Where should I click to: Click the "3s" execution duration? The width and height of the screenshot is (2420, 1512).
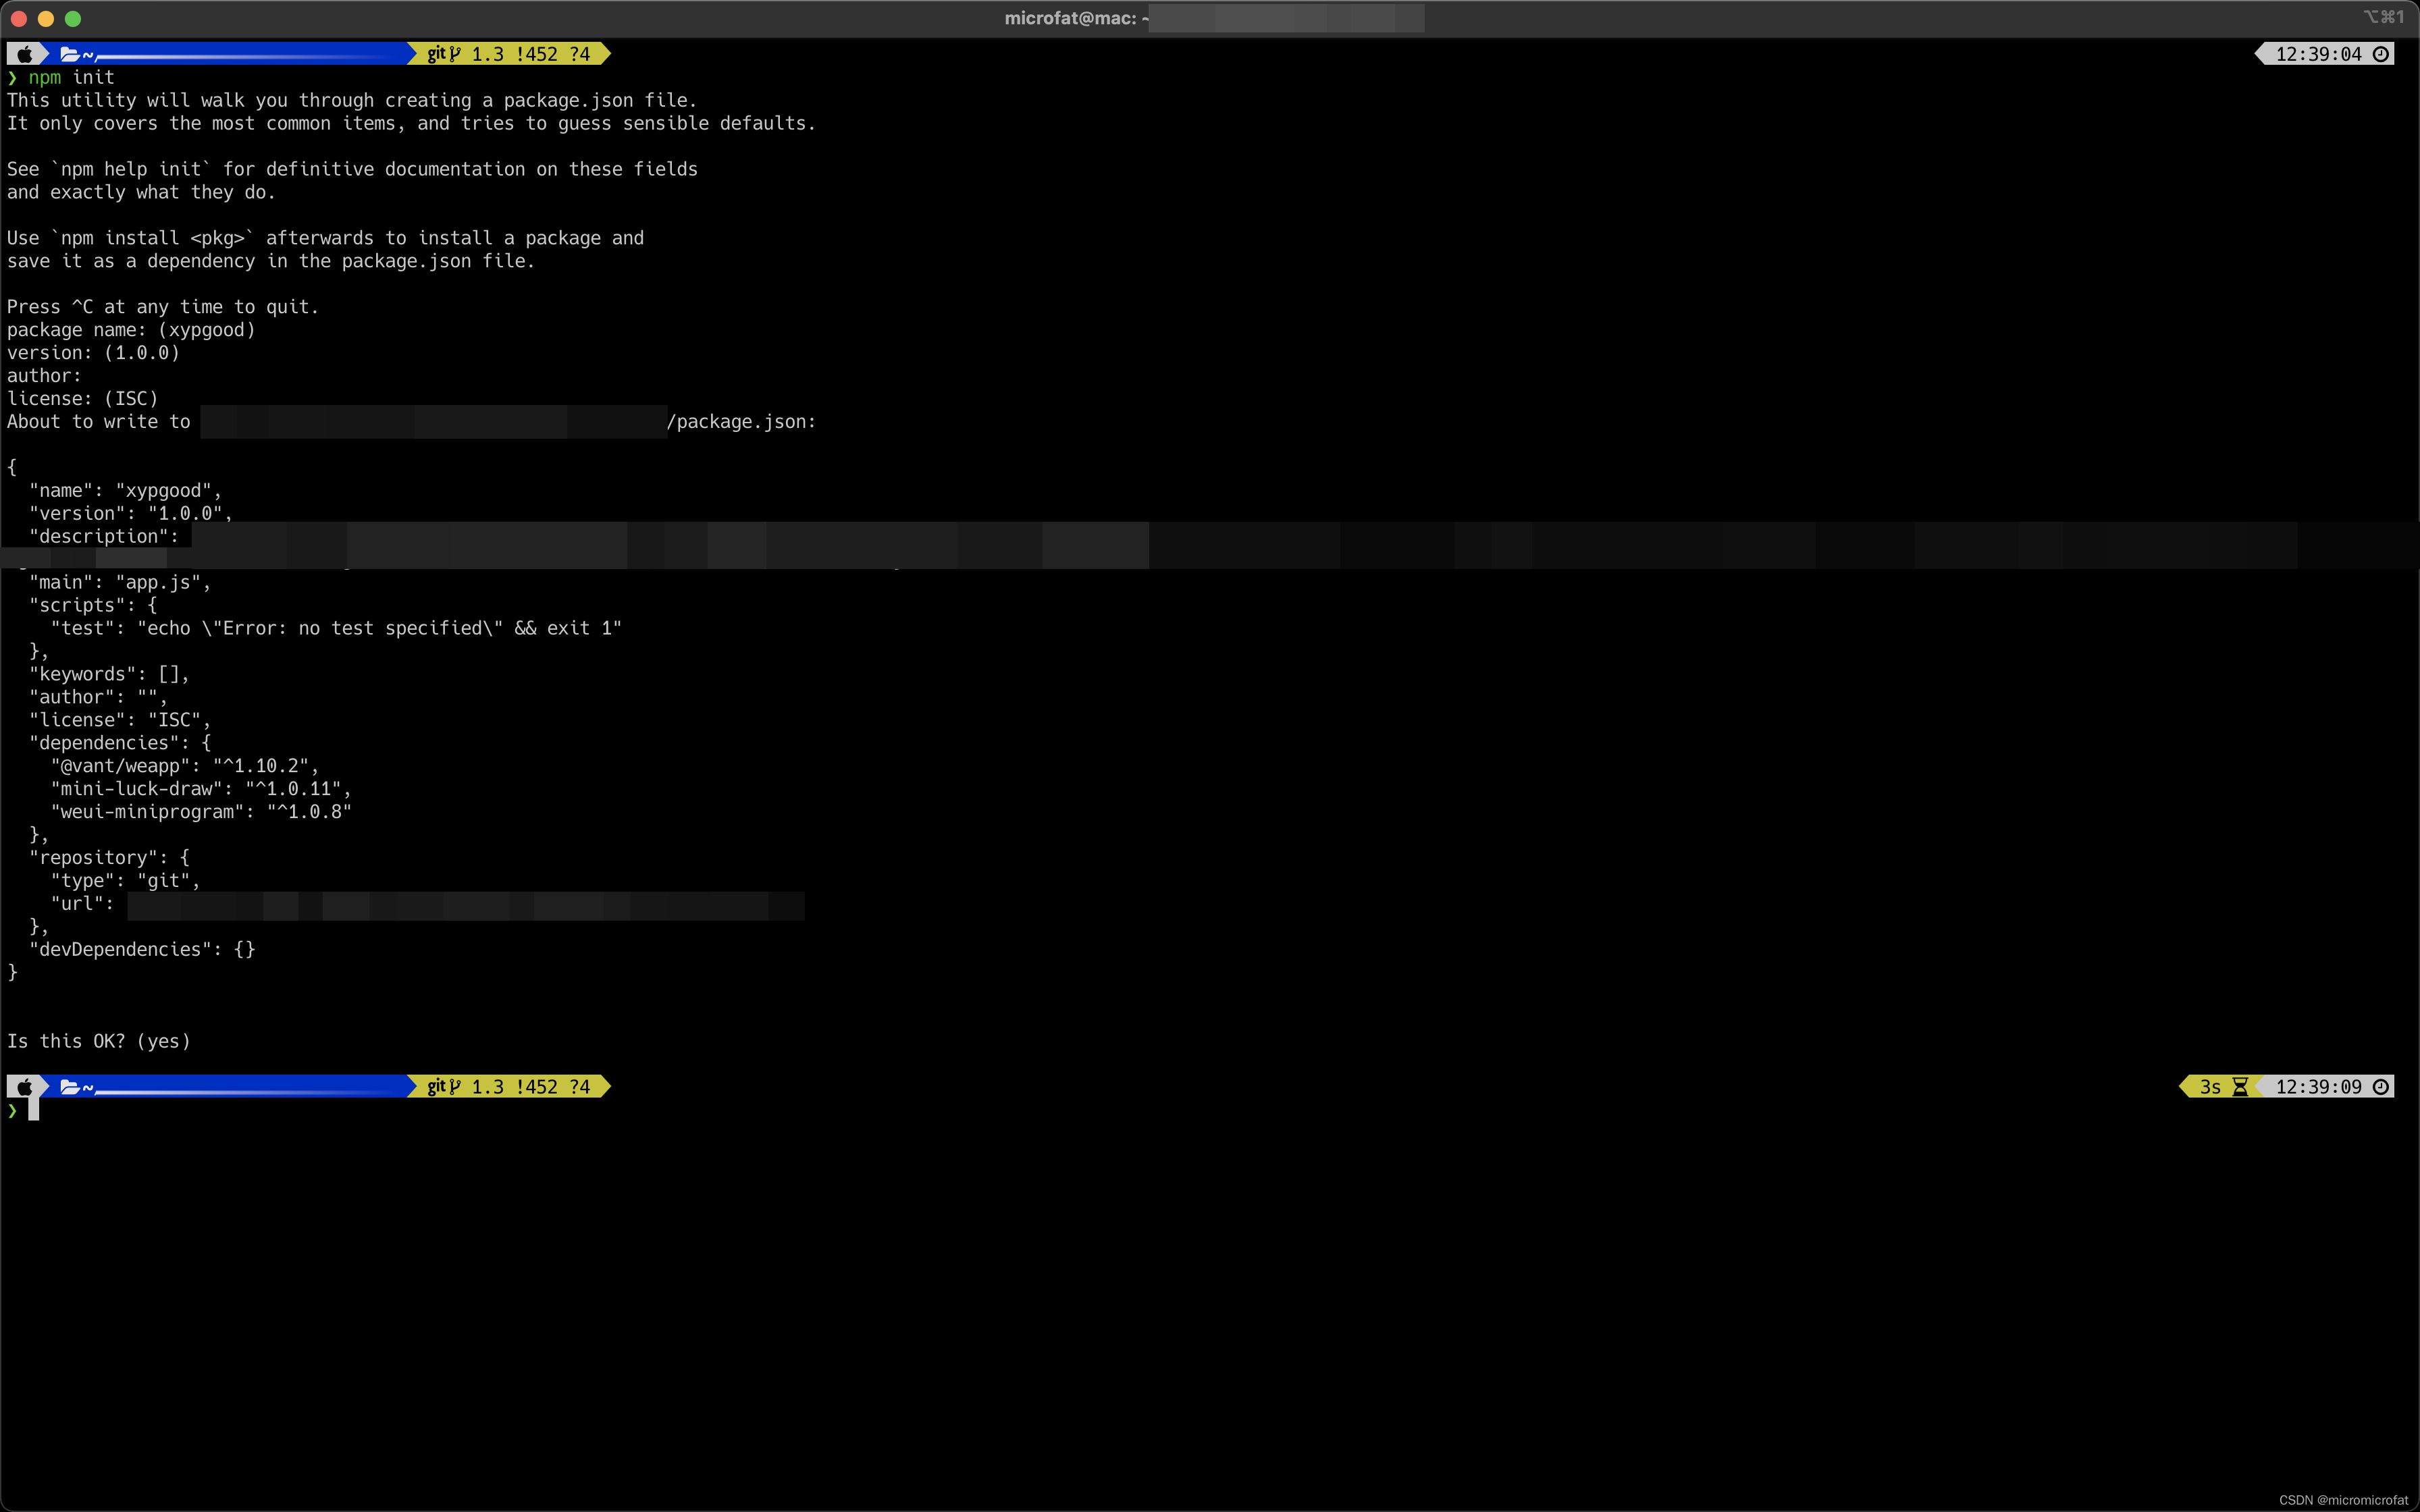[x=2210, y=1087]
